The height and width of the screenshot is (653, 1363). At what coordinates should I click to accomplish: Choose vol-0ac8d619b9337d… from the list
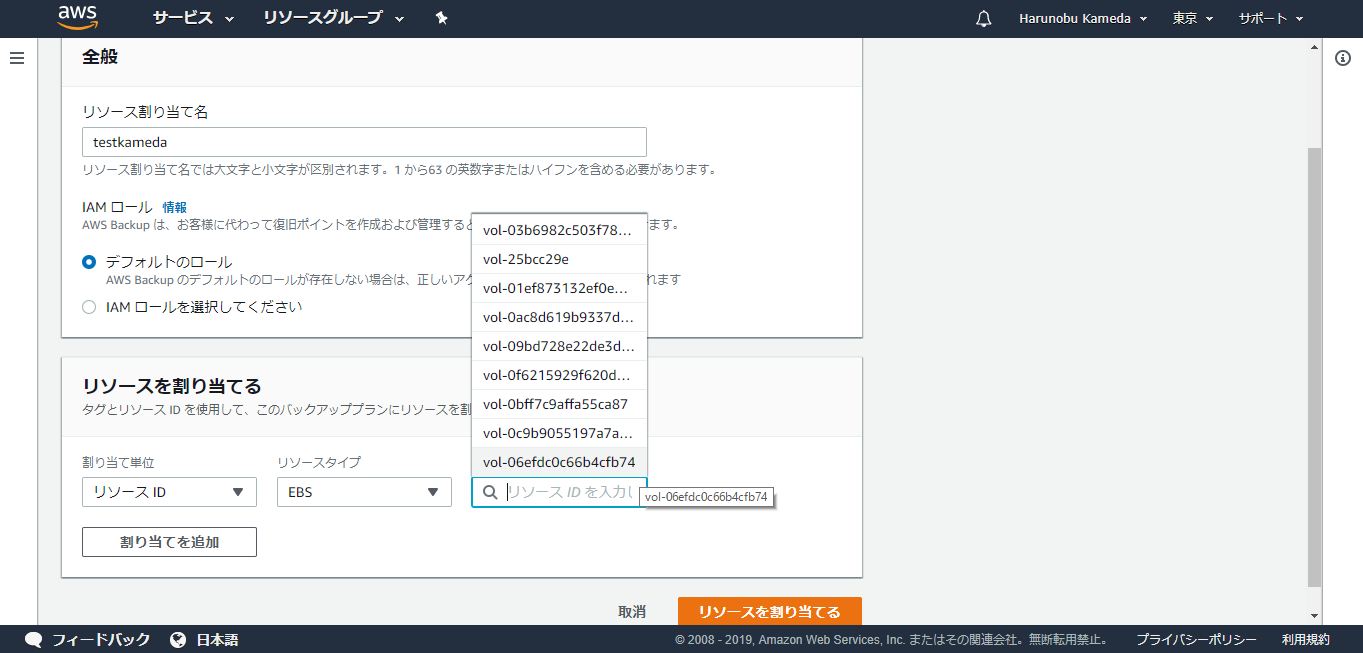pos(559,317)
